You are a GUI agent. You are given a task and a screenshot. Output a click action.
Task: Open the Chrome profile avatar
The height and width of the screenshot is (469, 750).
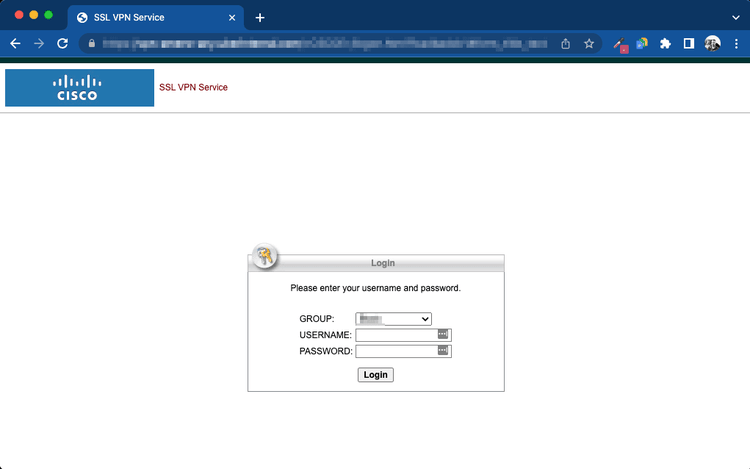(712, 44)
